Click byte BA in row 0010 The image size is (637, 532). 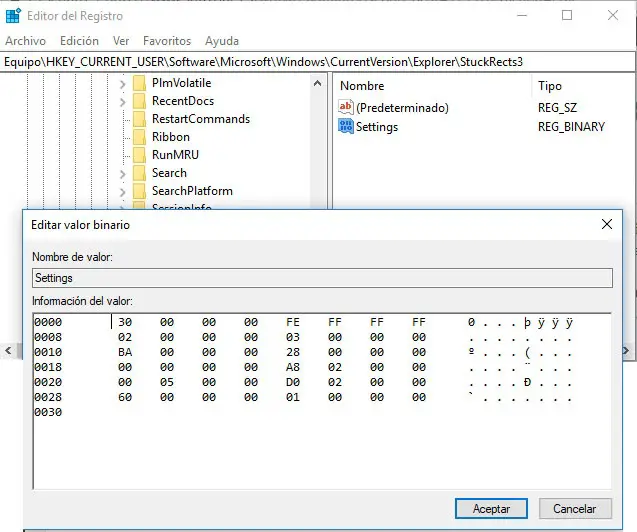coord(125,352)
